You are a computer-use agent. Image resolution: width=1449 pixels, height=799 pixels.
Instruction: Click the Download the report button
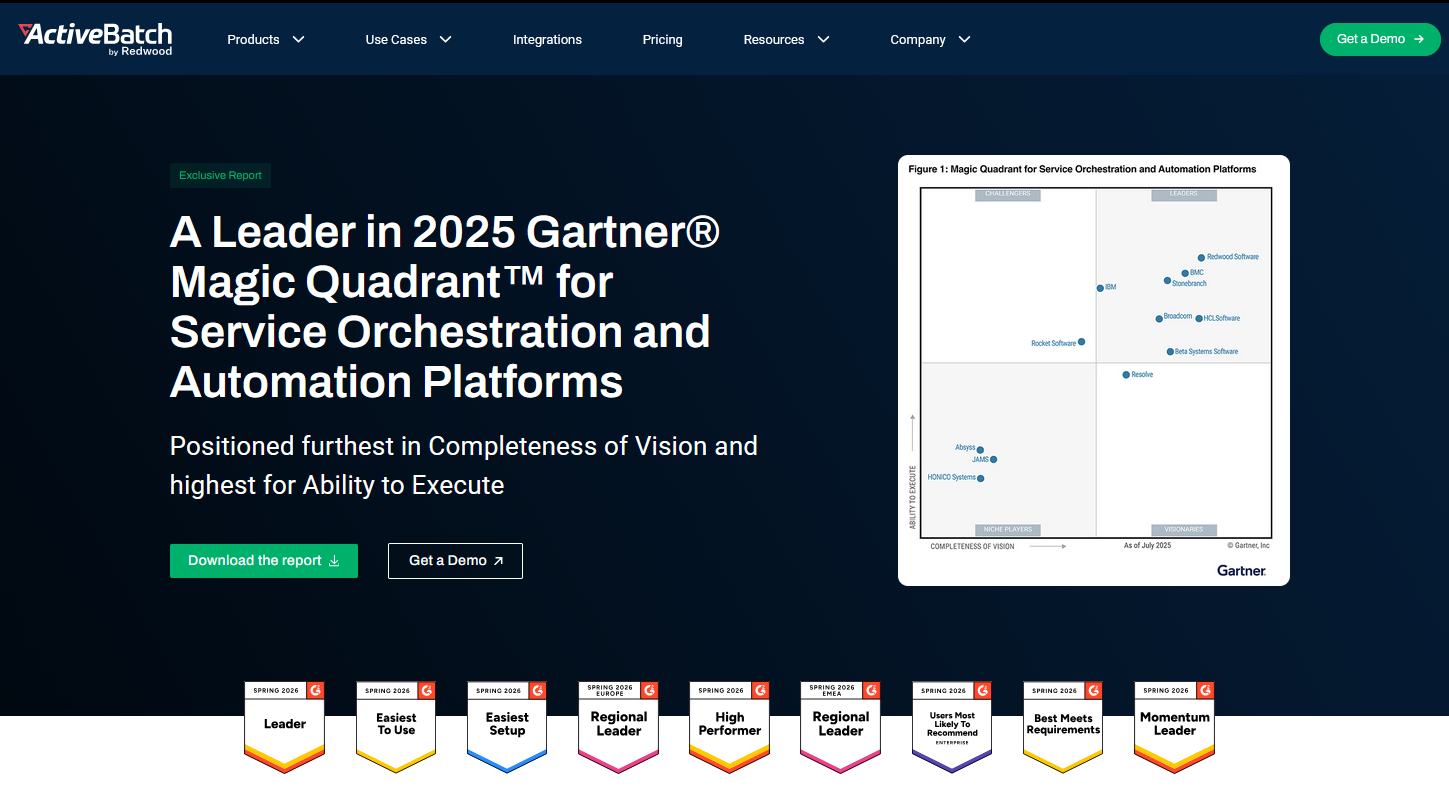[x=264, y=561]
